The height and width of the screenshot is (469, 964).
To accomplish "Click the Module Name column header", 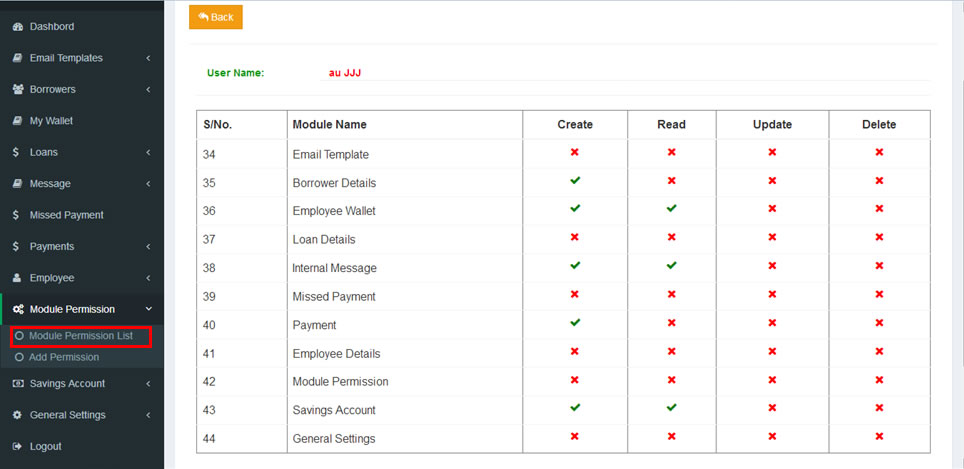I will click(329, 125).
